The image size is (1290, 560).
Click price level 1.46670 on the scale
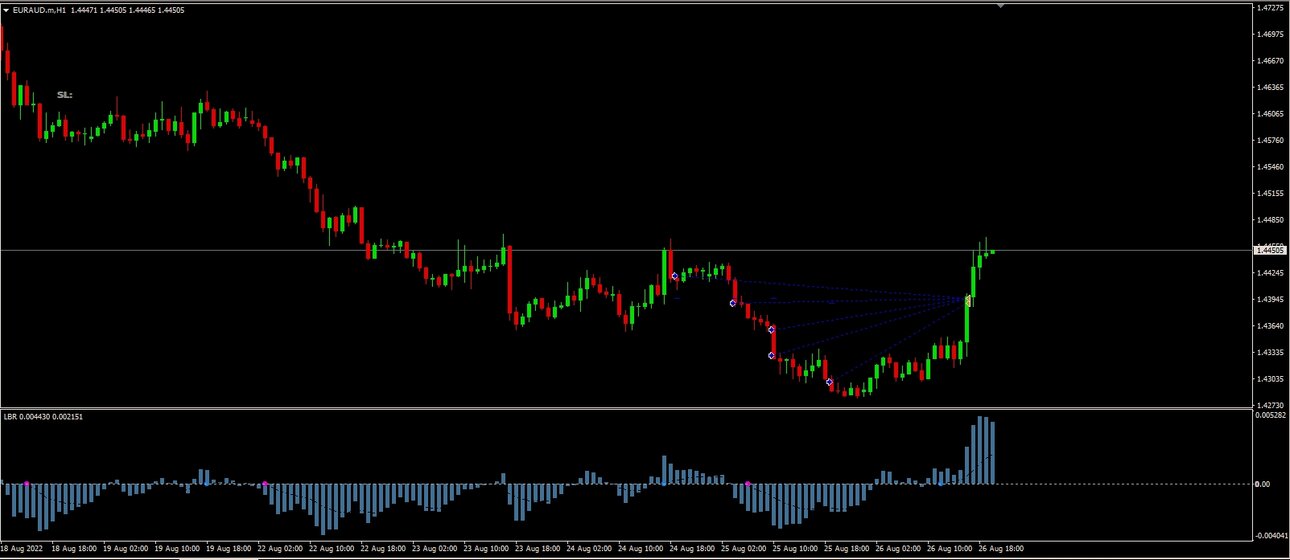click(1271, 61)
